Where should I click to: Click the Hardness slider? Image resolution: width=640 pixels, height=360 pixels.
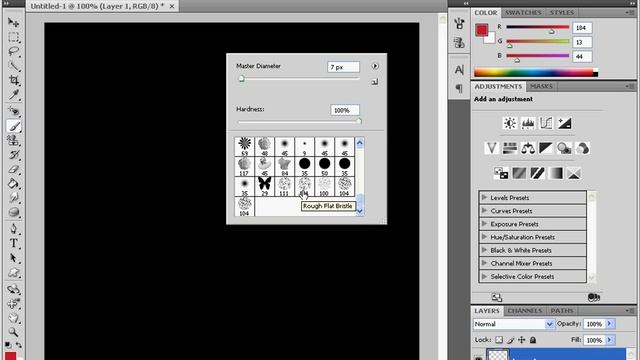pyautogui.click(x=300, y=122)
